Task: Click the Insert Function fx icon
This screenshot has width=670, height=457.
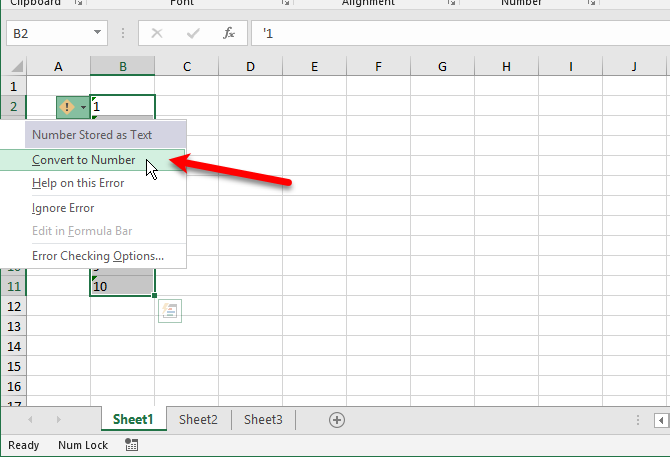Action: tap(228, 33)
